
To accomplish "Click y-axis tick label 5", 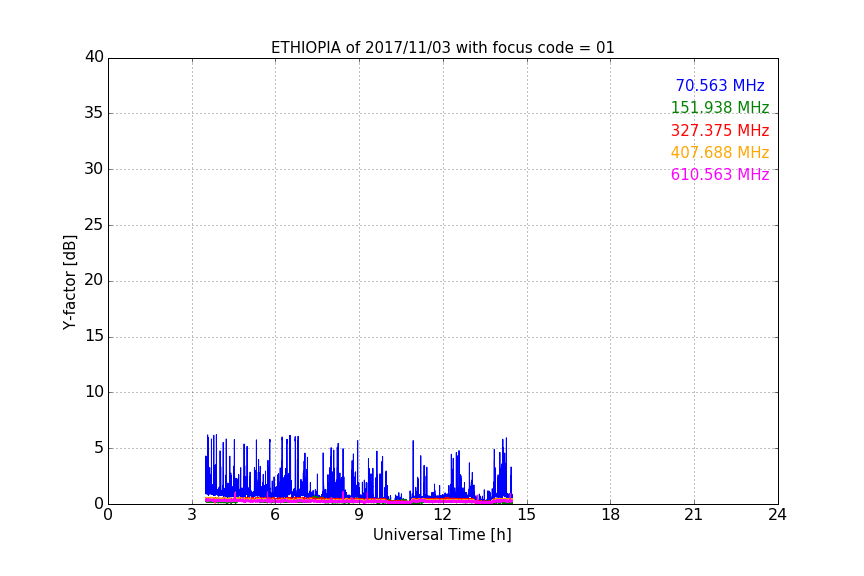I will pos(99,448).
